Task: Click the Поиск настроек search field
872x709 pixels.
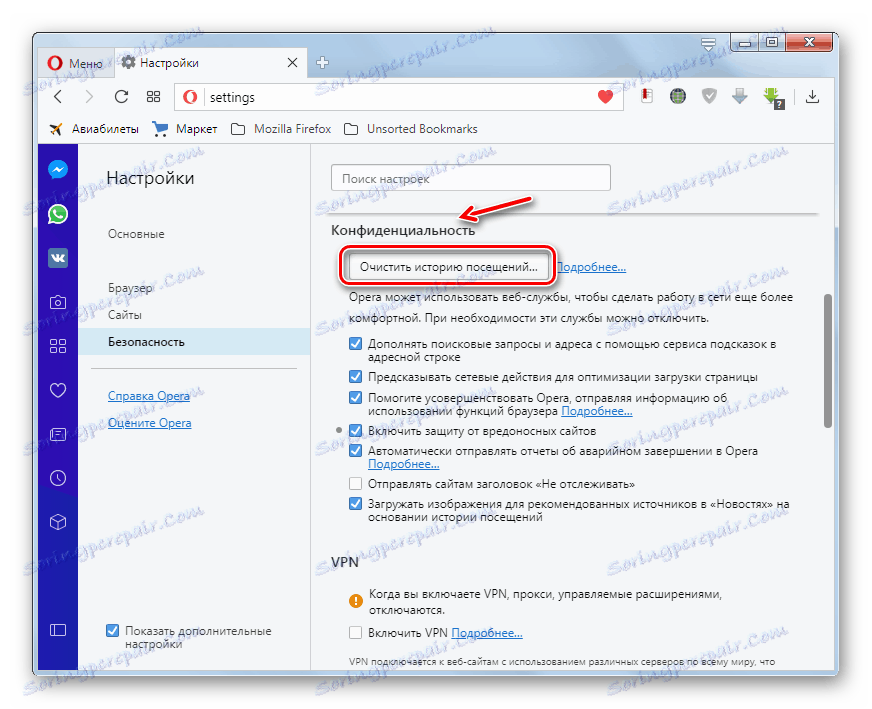Action: [x=470, y=179]
